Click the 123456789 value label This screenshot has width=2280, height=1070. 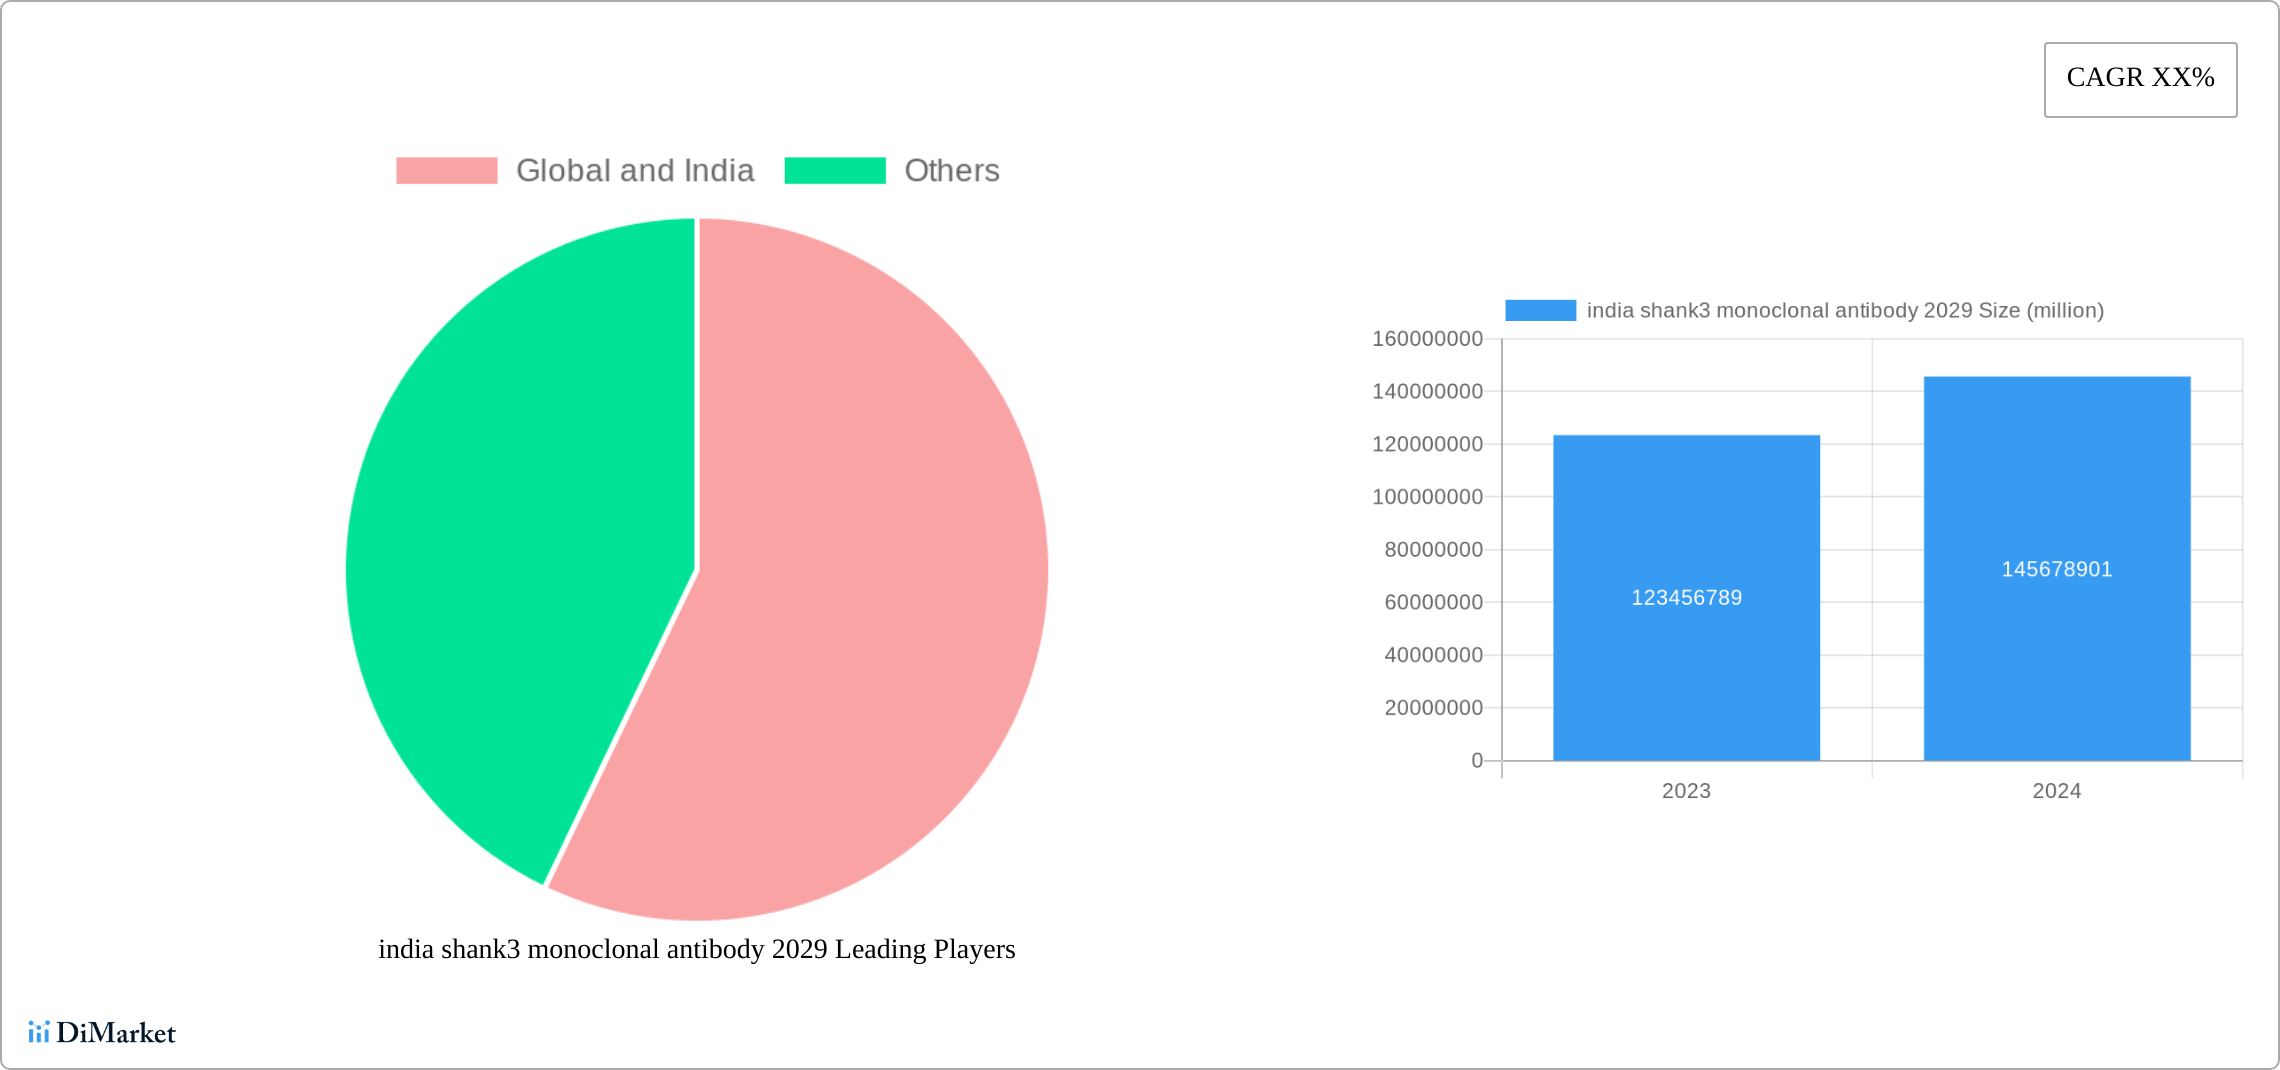1686,598
